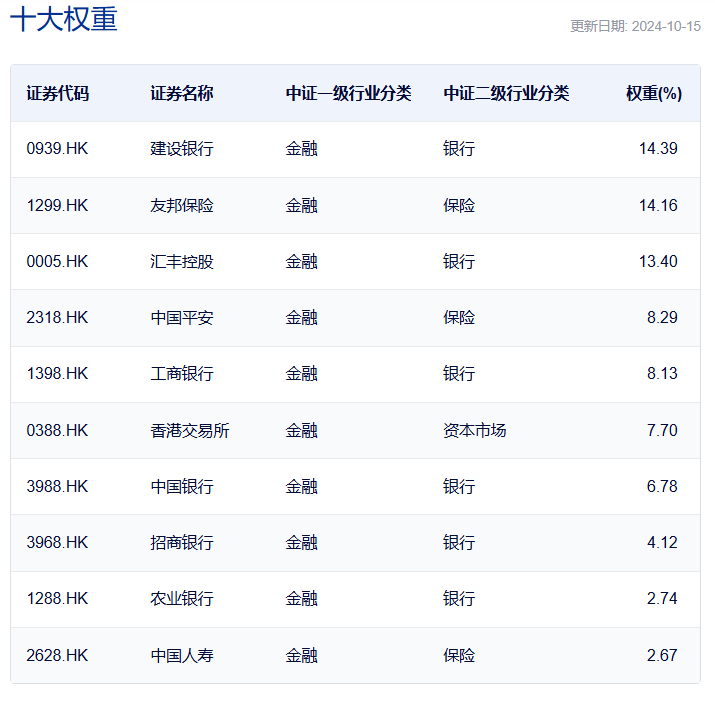The height and width of the screenshot is (701, 715).
Task: Select the name 中国银行
Action: pos(182,487)
